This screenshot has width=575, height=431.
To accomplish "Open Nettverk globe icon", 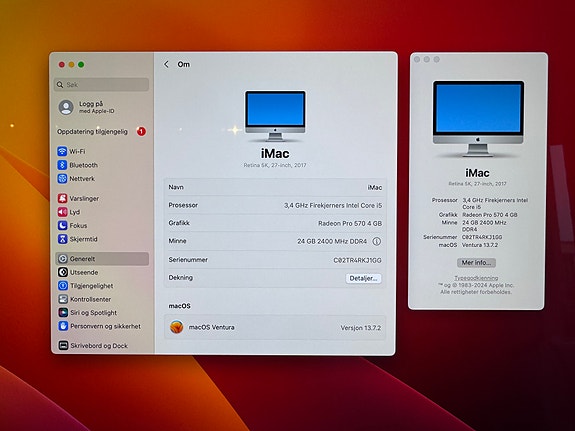I will (x=62, y=179).
